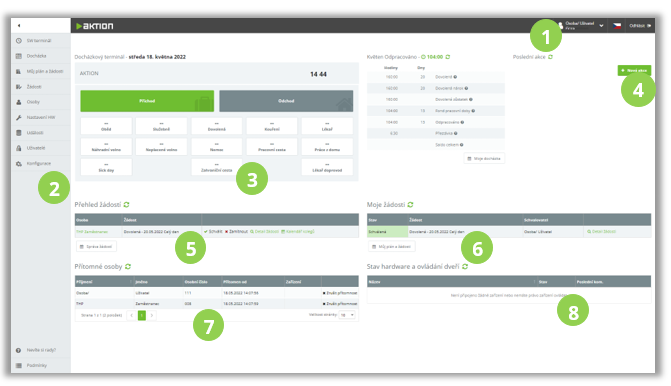The image size is (671, 386).
Task: Refresh the Přehled žádostí section
Action: pyautogui.click(x=127, y=205)
